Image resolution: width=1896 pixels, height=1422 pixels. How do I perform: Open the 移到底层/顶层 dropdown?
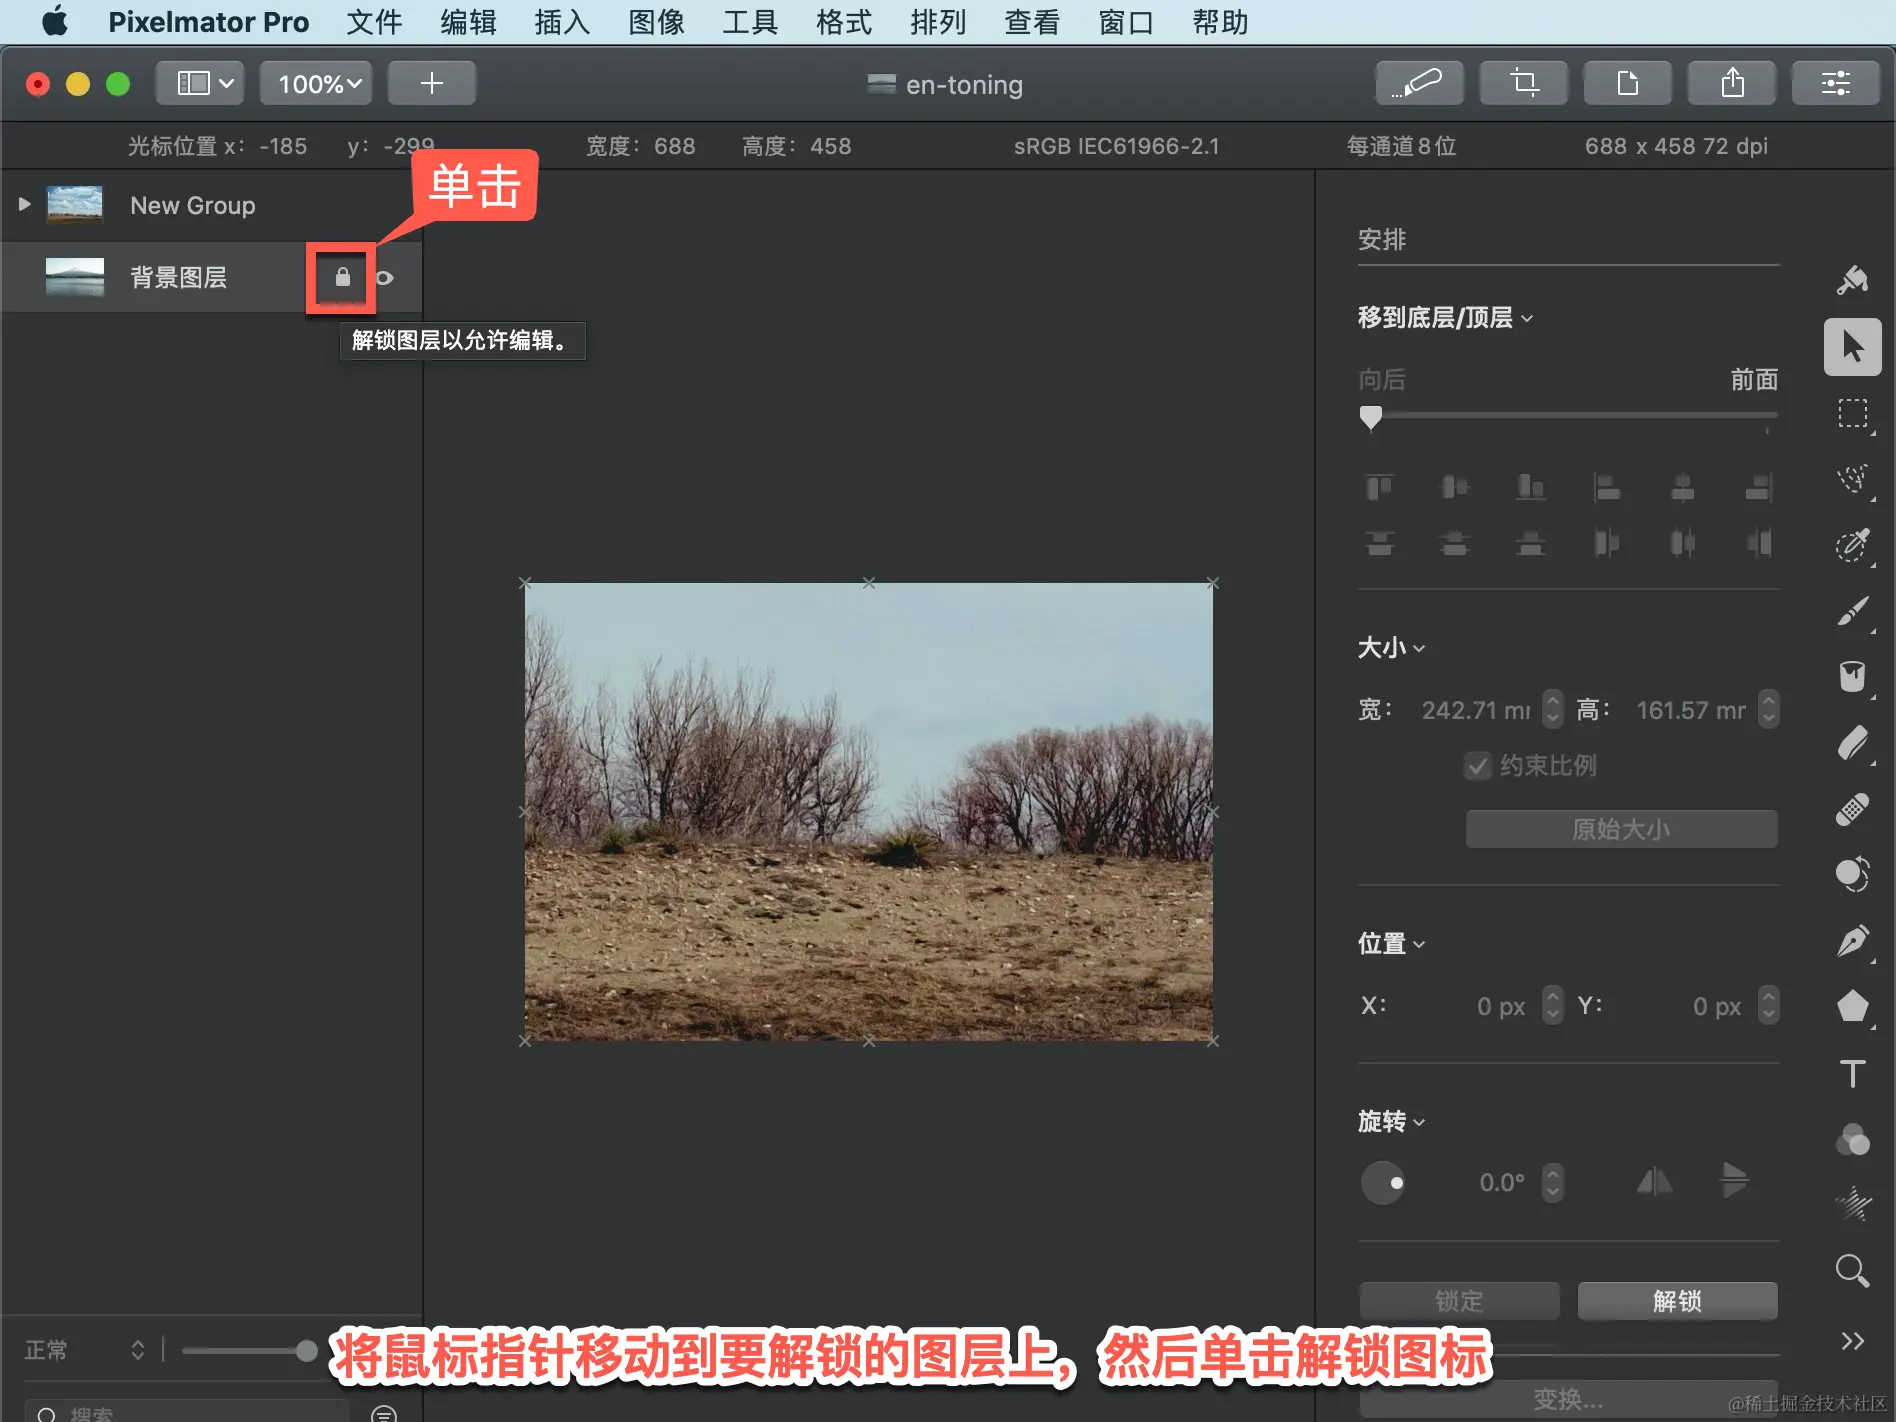[1445, 318]
